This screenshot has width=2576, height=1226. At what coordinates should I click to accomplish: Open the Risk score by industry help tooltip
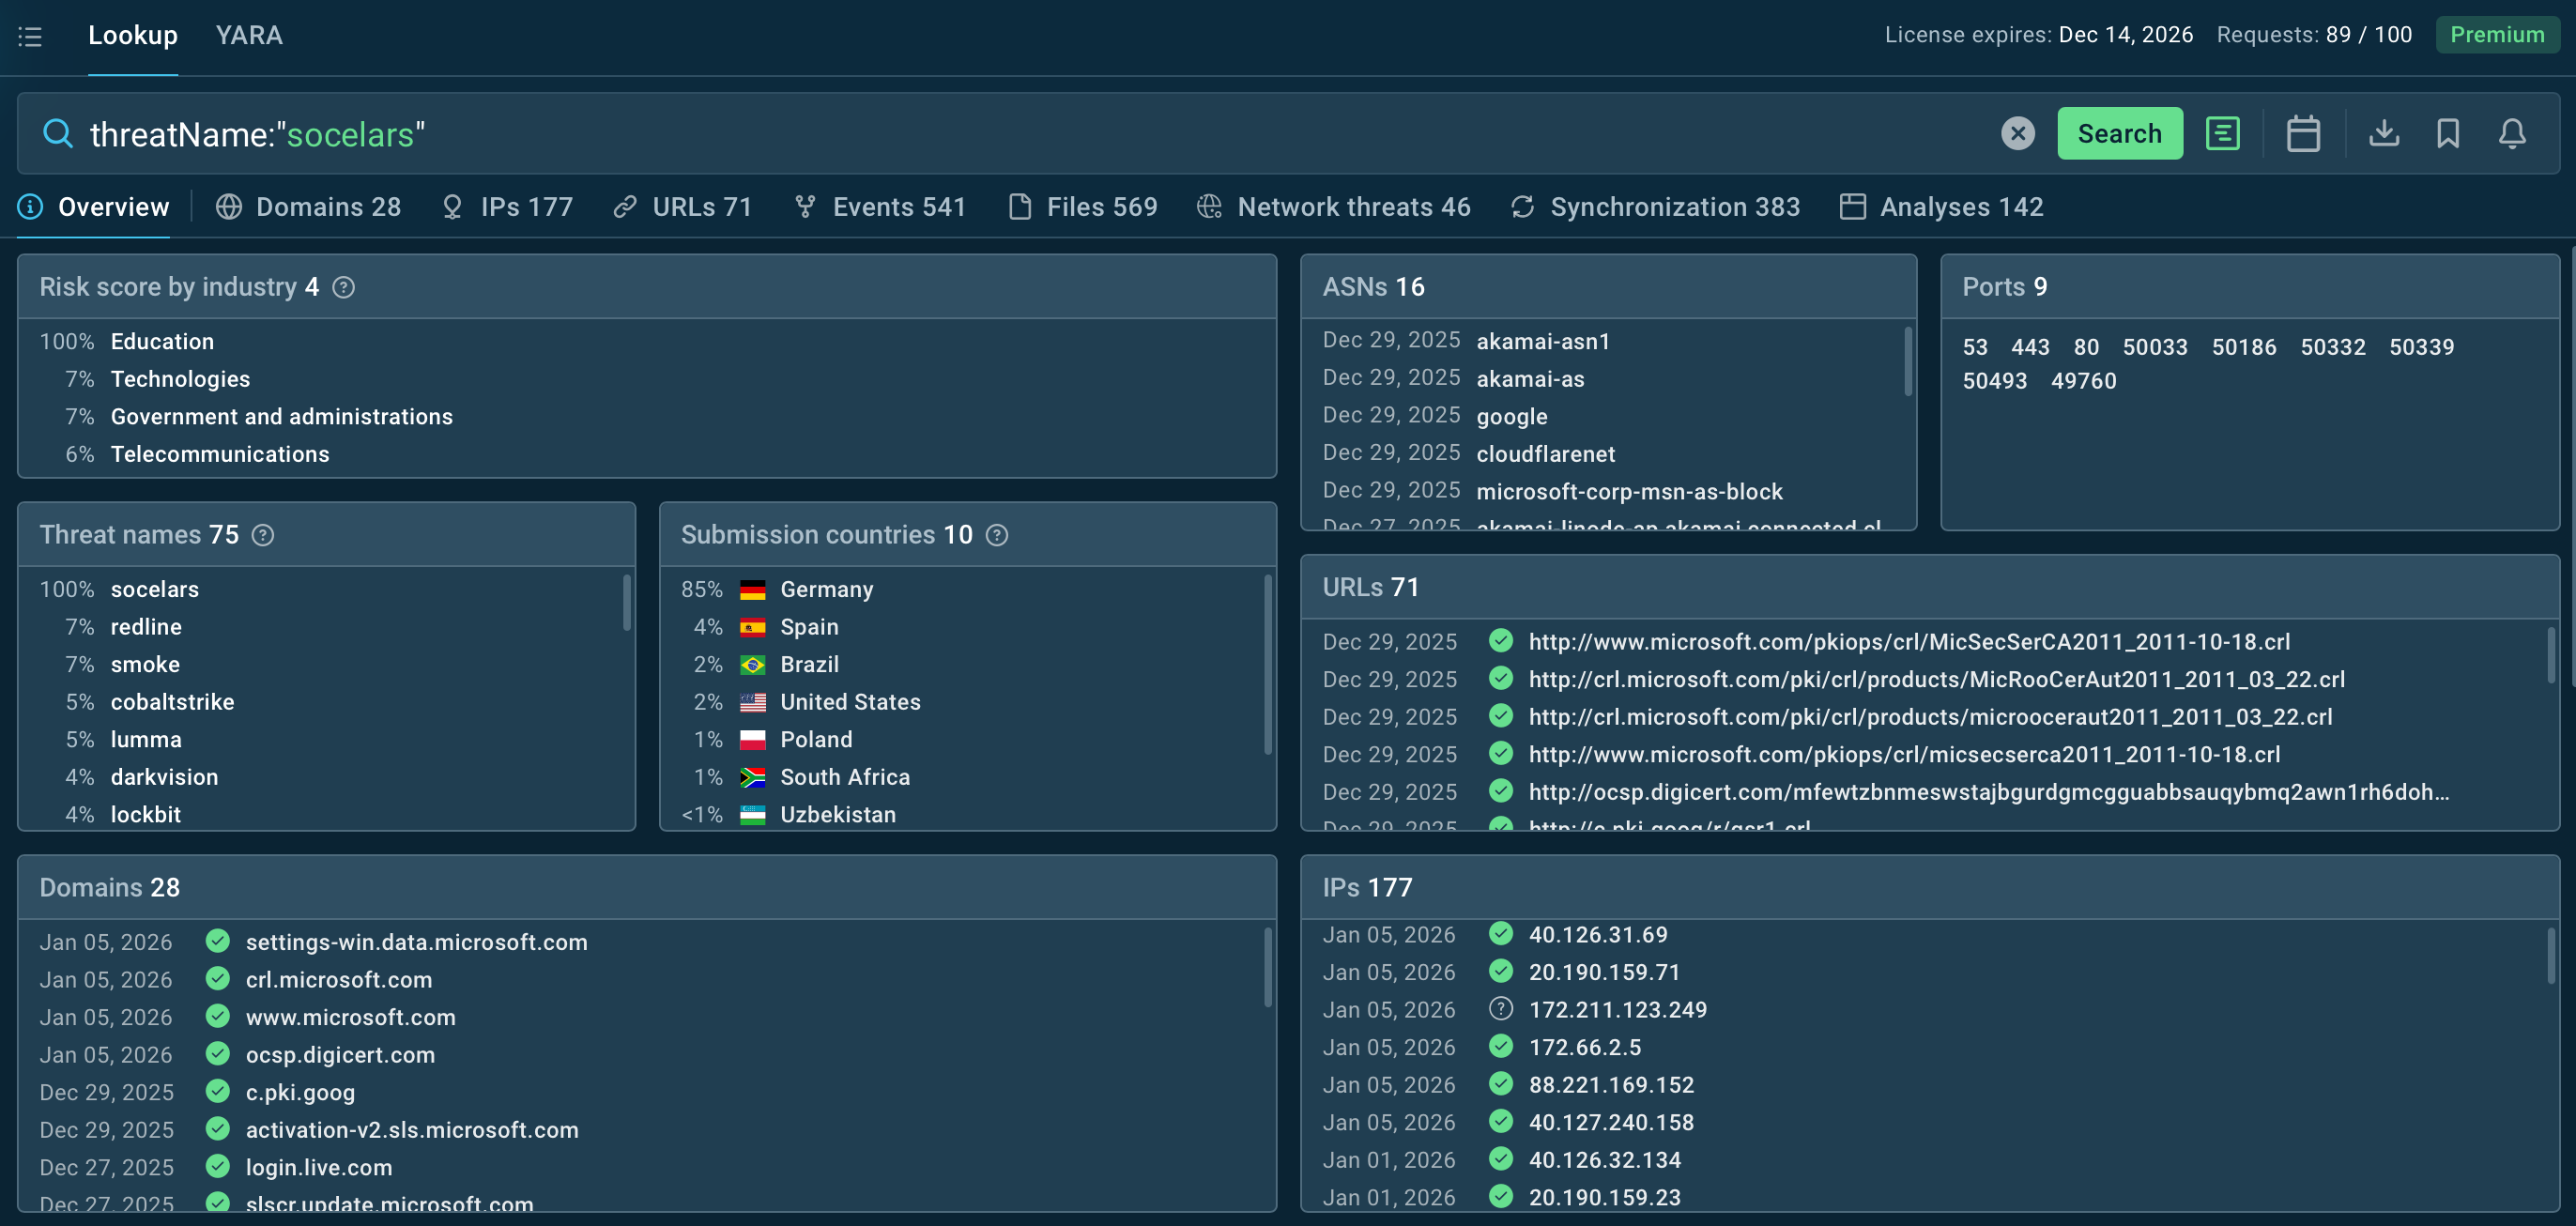click(x=344, y=287)
